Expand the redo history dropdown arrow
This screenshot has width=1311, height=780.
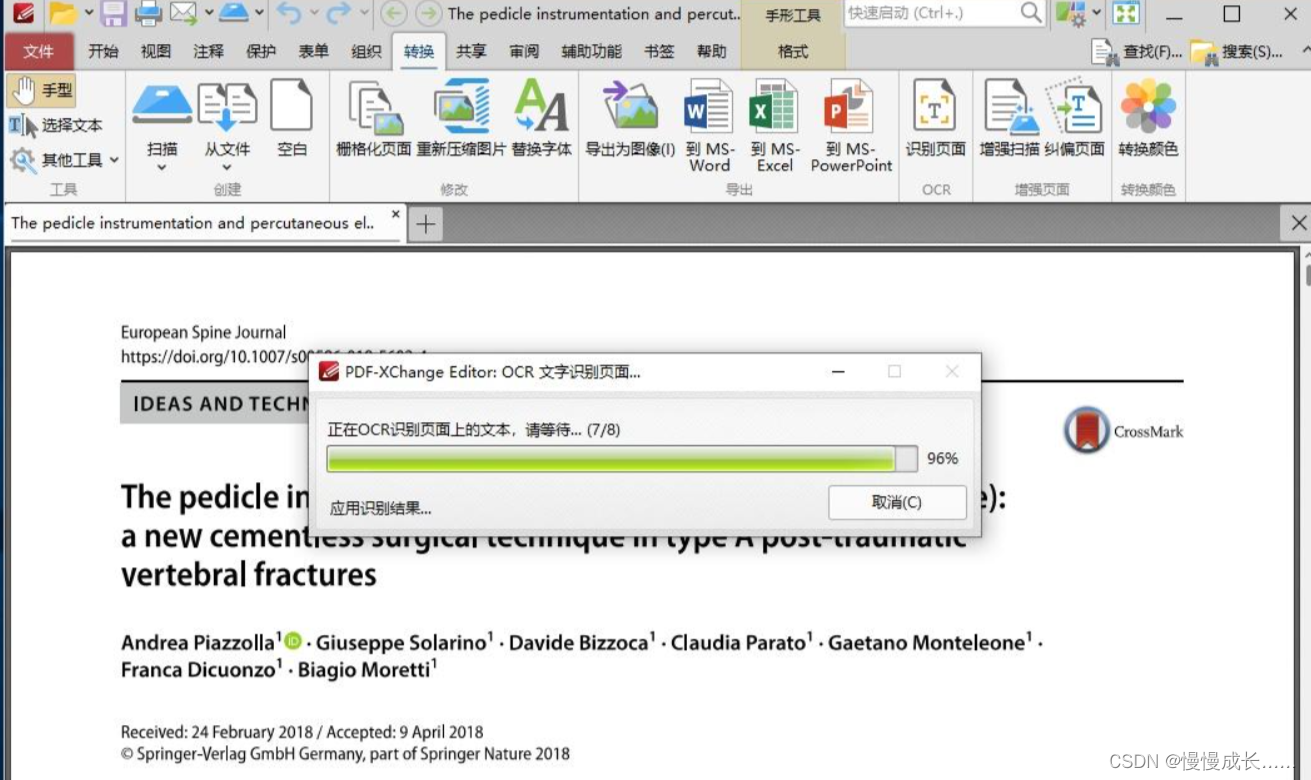pos(364,13)
